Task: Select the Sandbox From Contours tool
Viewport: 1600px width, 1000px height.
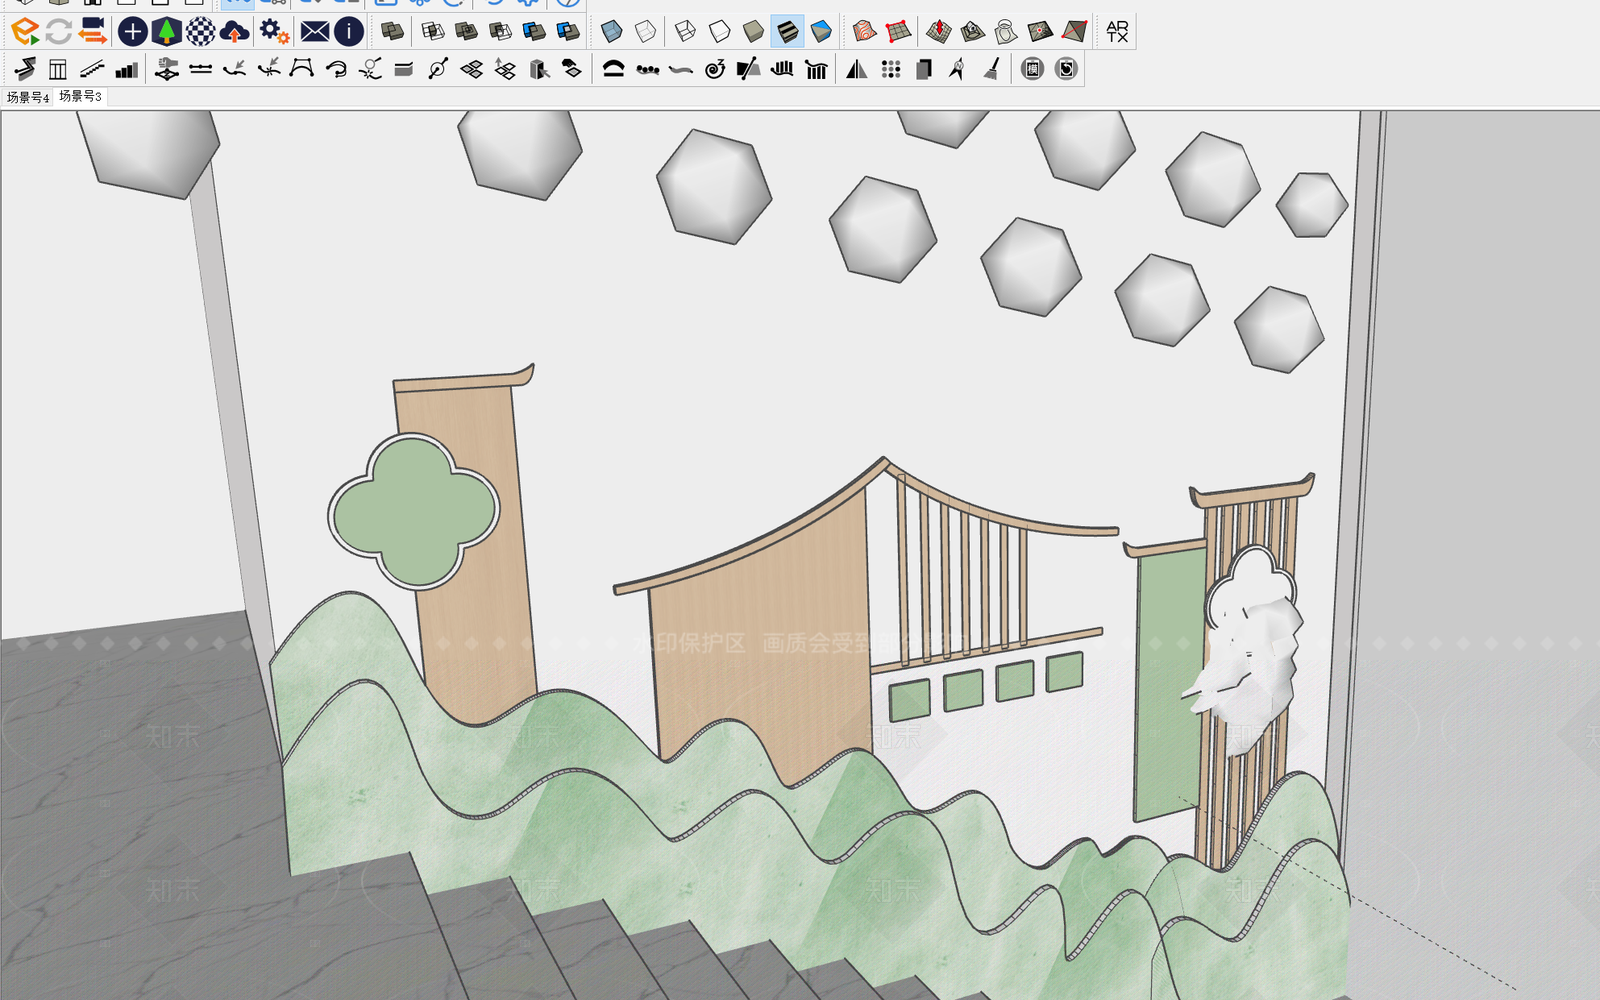Action: pyautogui.click(x=864, y=32)
